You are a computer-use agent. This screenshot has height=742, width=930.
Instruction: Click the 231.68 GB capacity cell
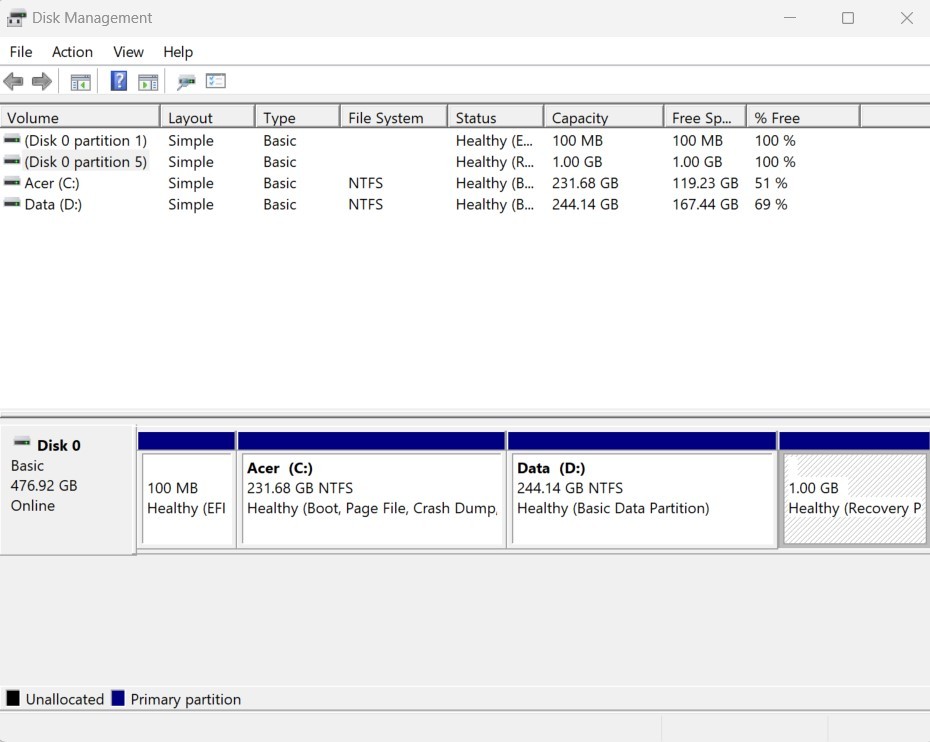[585, 183]
